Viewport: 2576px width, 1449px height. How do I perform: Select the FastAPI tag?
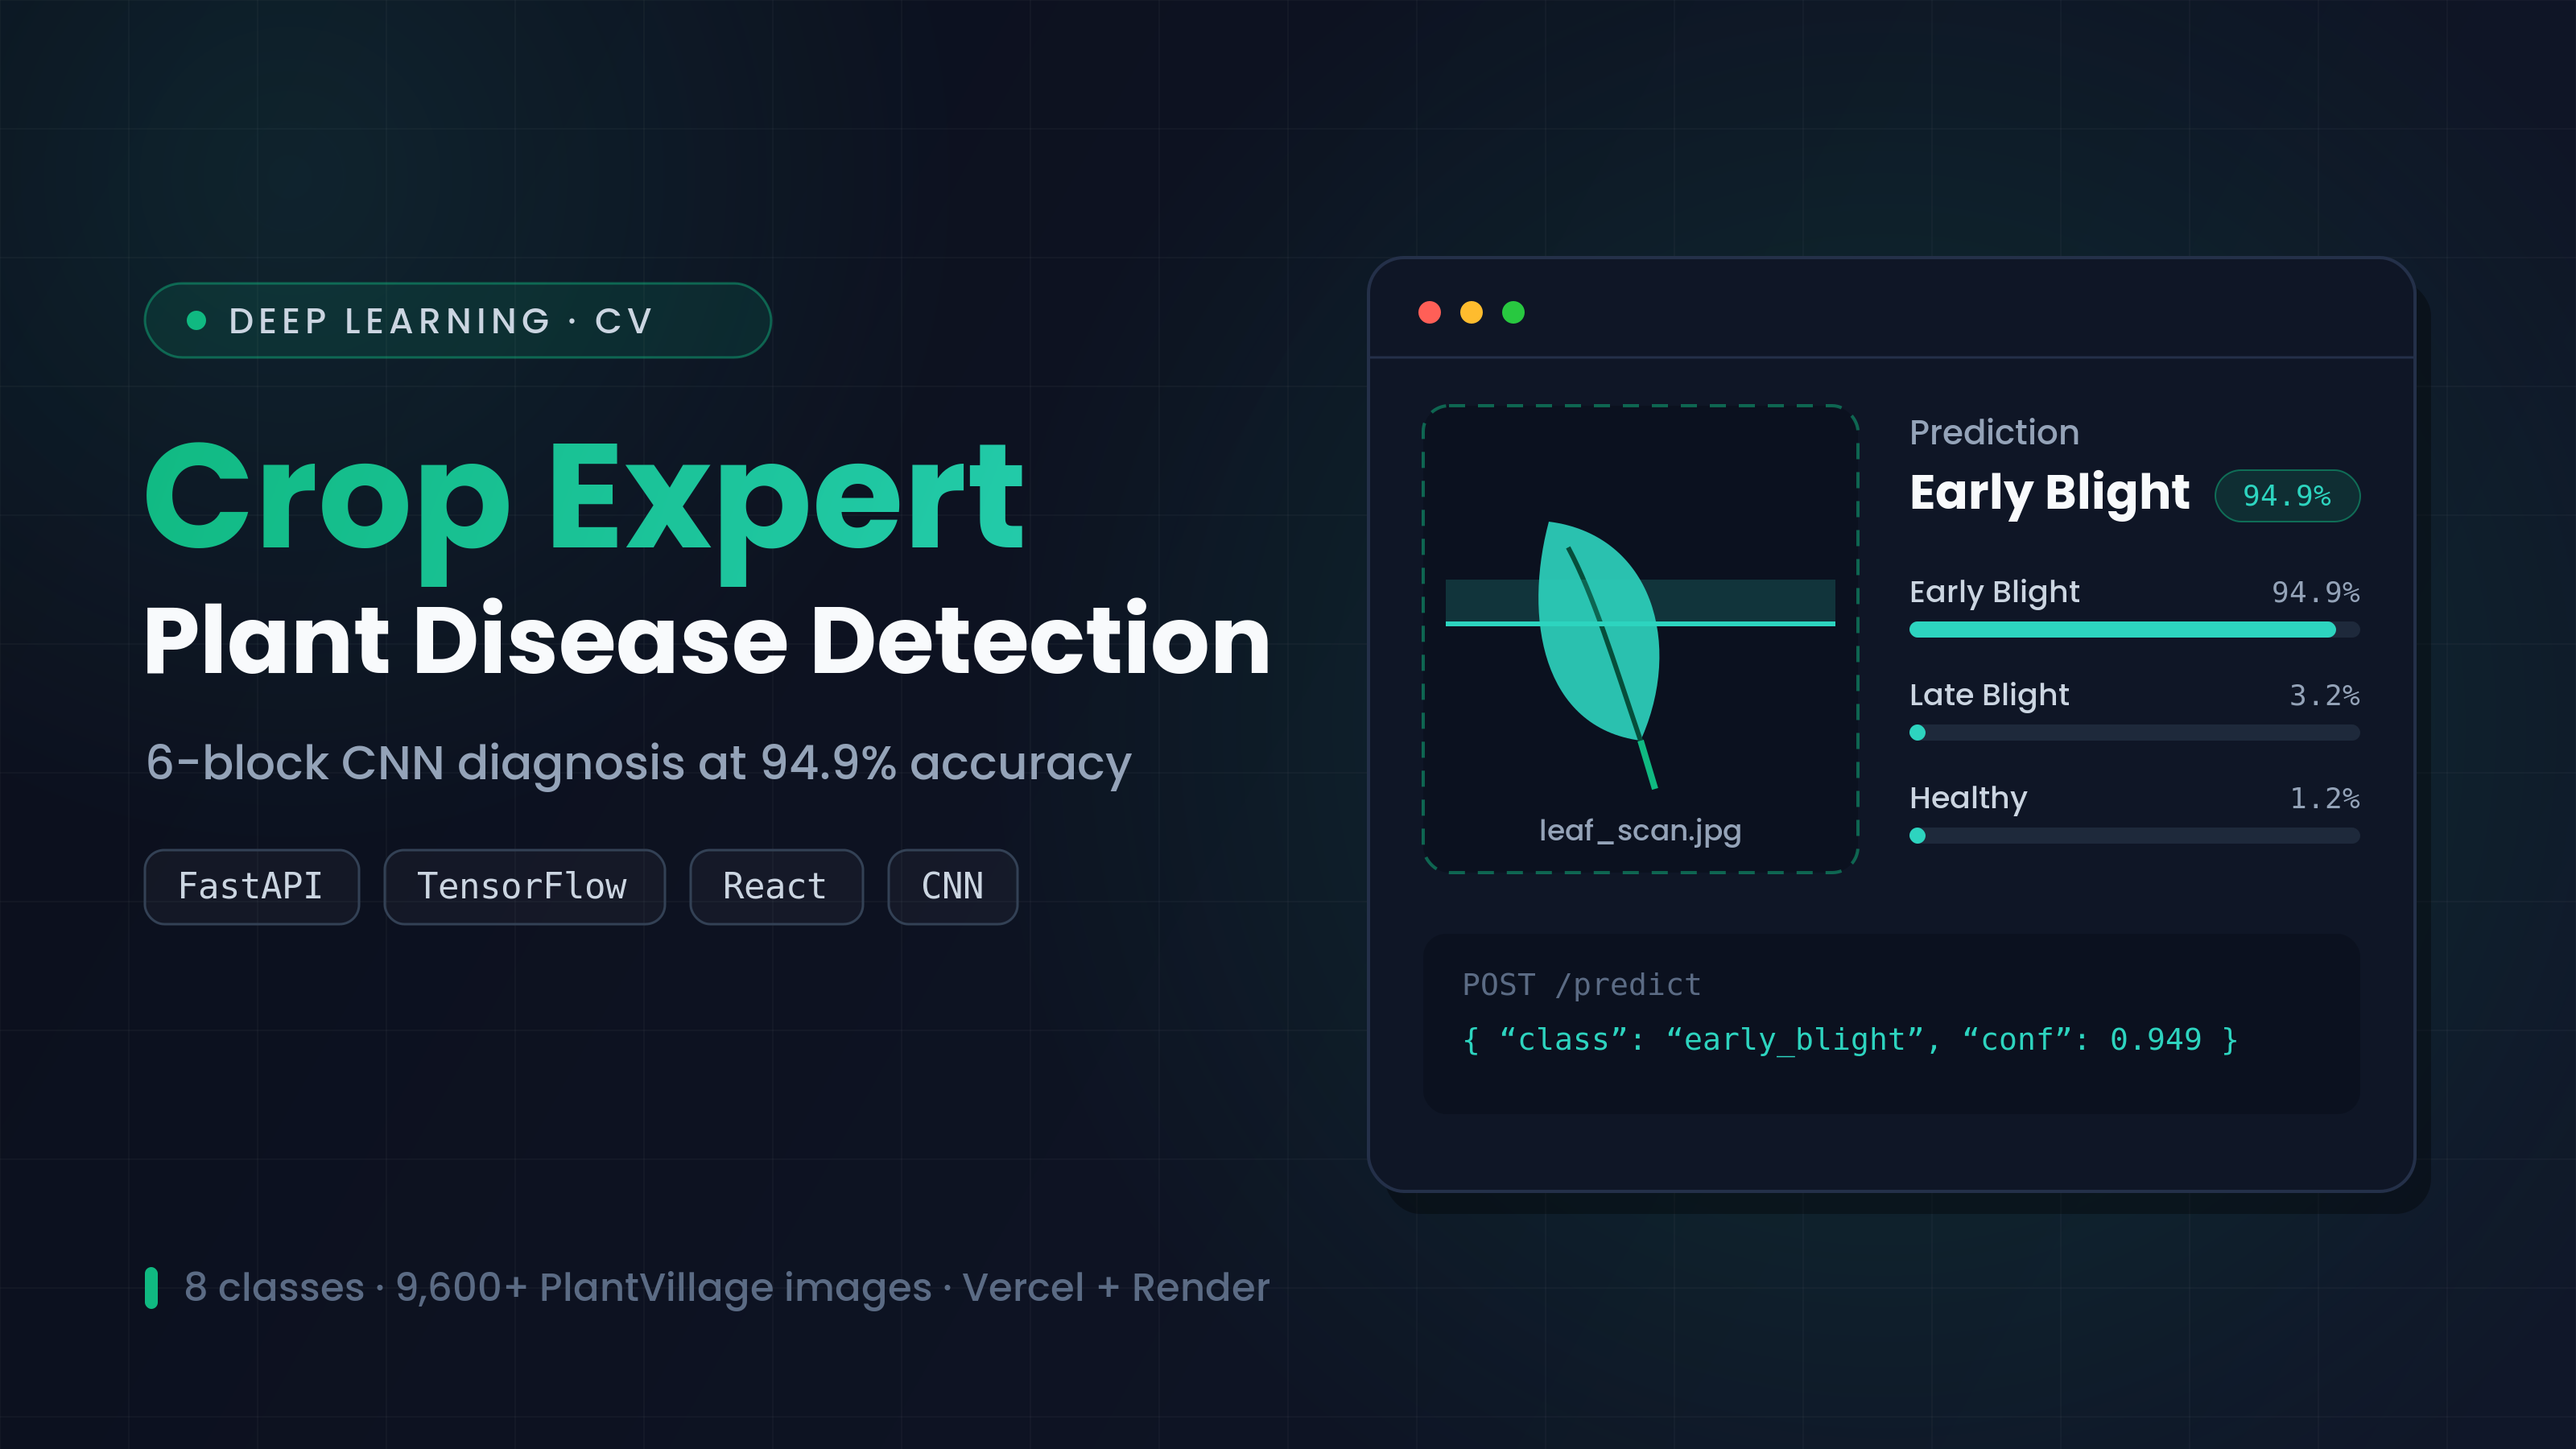(x=251, y=887)
